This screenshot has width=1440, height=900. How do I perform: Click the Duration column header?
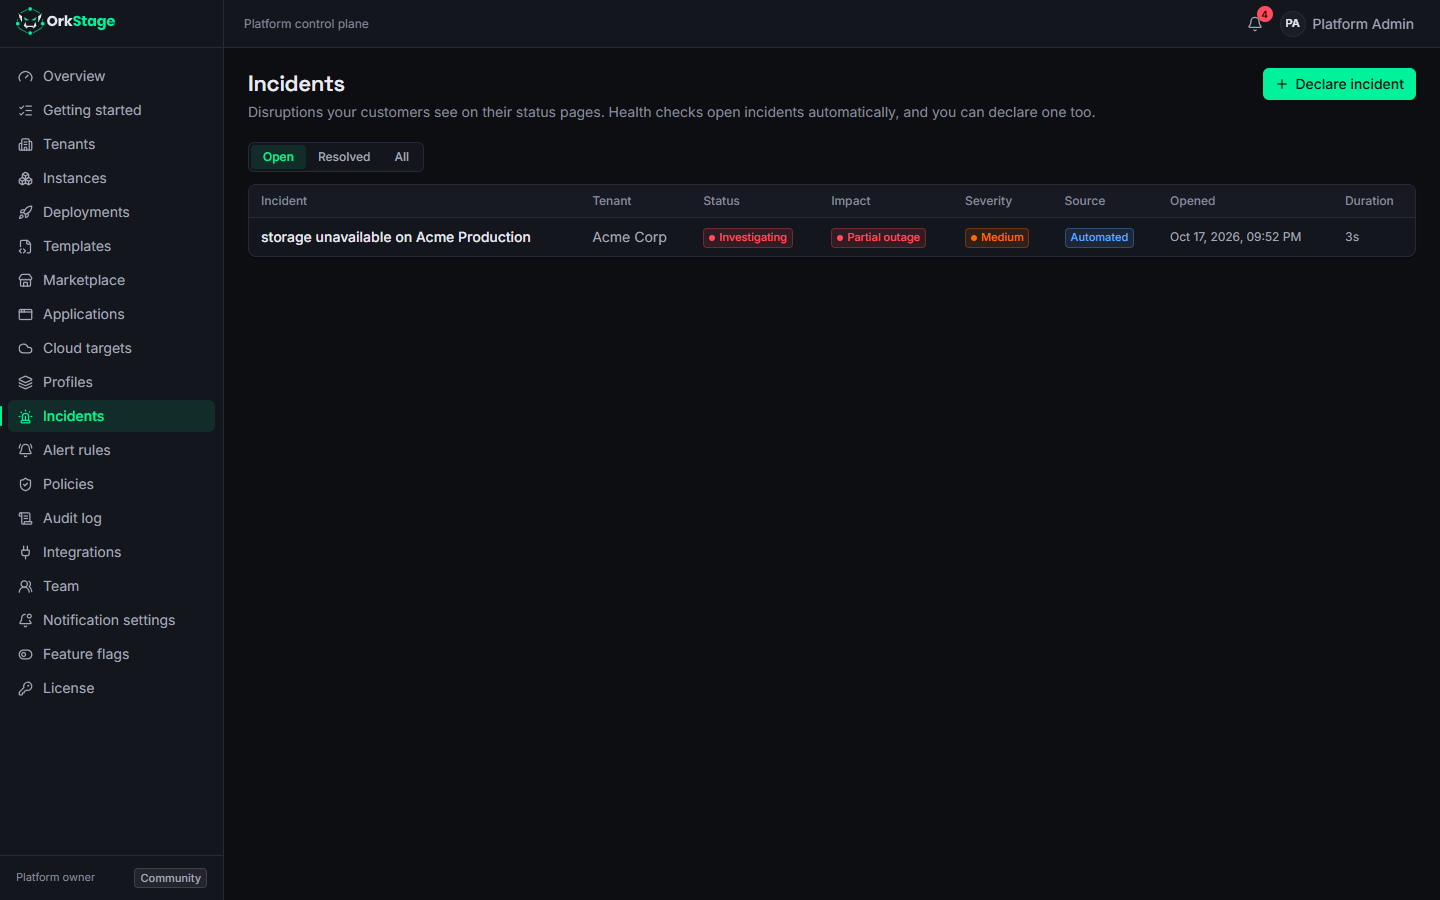[1369, 201]
